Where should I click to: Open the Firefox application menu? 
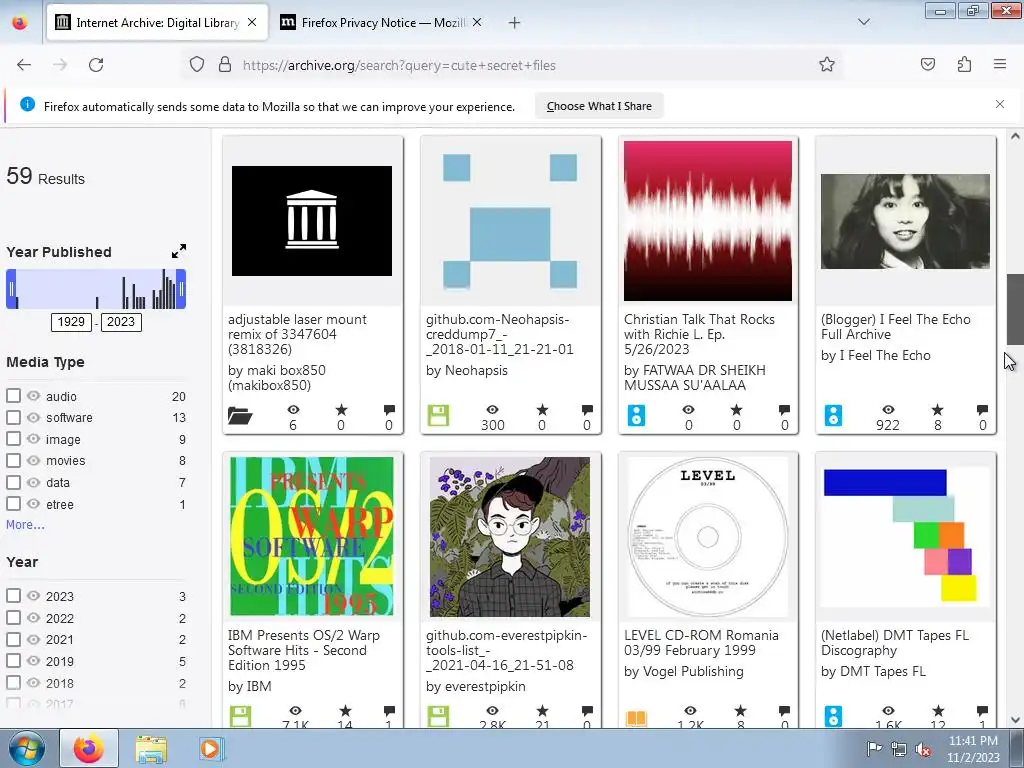point(1000,65)
